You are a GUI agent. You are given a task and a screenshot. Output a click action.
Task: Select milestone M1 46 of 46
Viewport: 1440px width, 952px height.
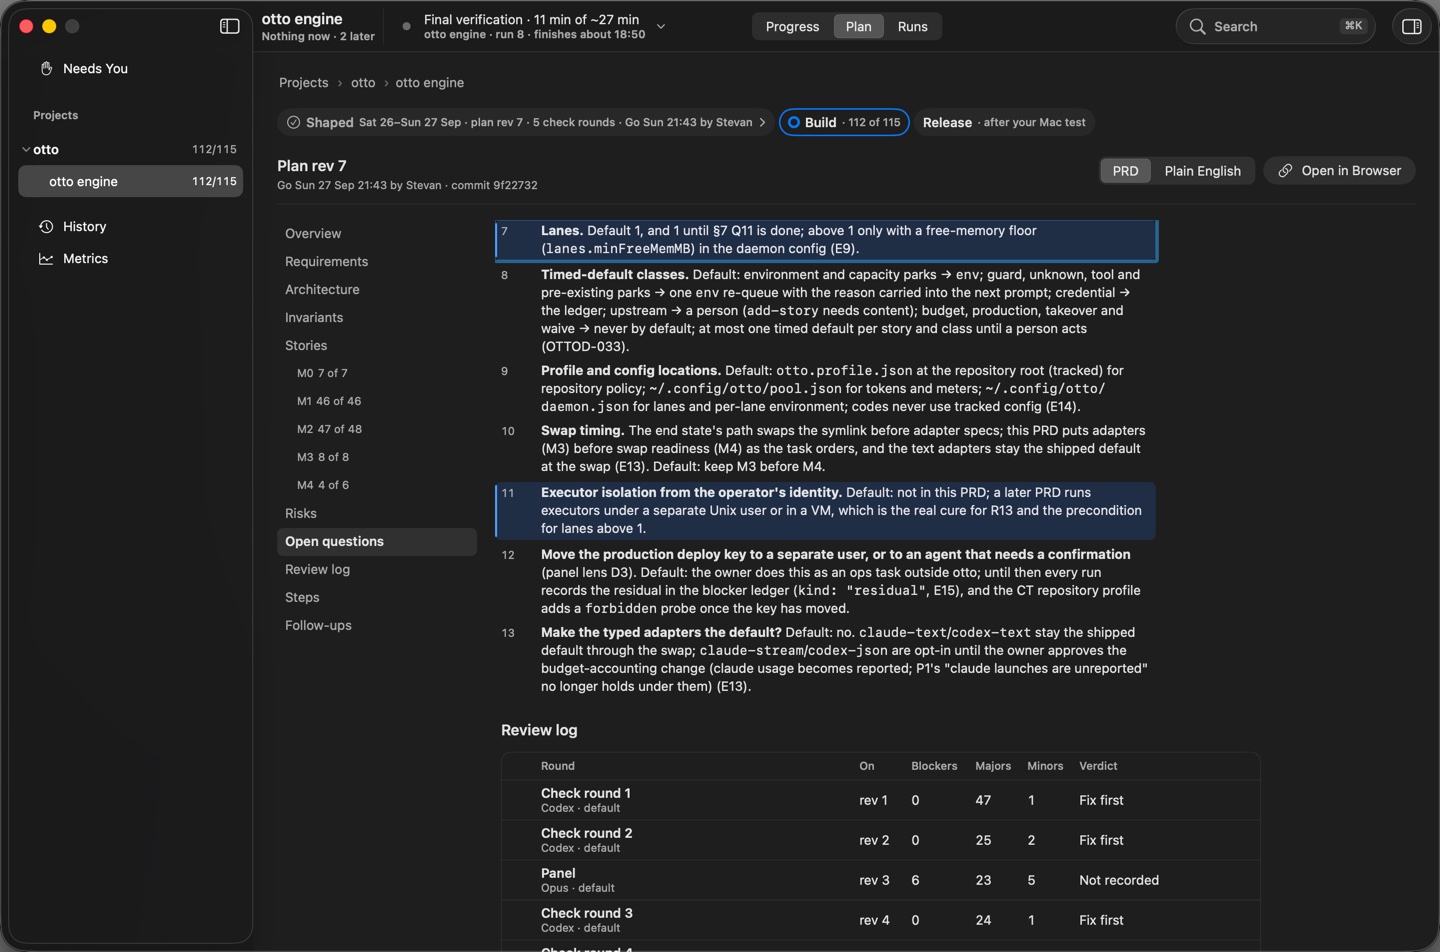[329, 401]
